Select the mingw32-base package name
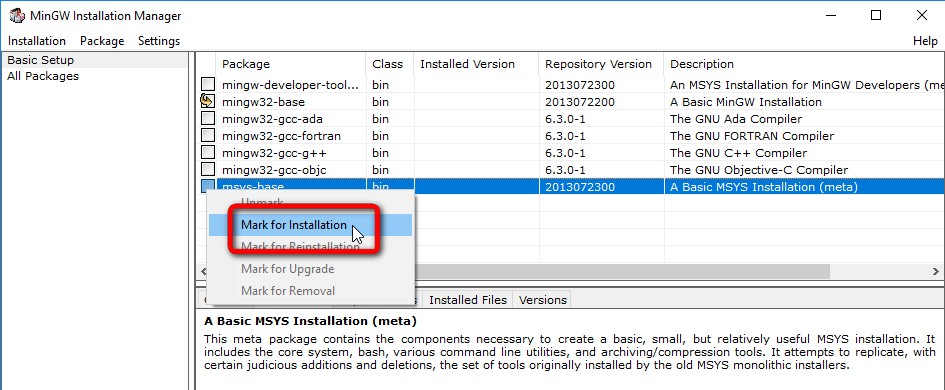This screenshot has width=945, height=390. [263, 102]
